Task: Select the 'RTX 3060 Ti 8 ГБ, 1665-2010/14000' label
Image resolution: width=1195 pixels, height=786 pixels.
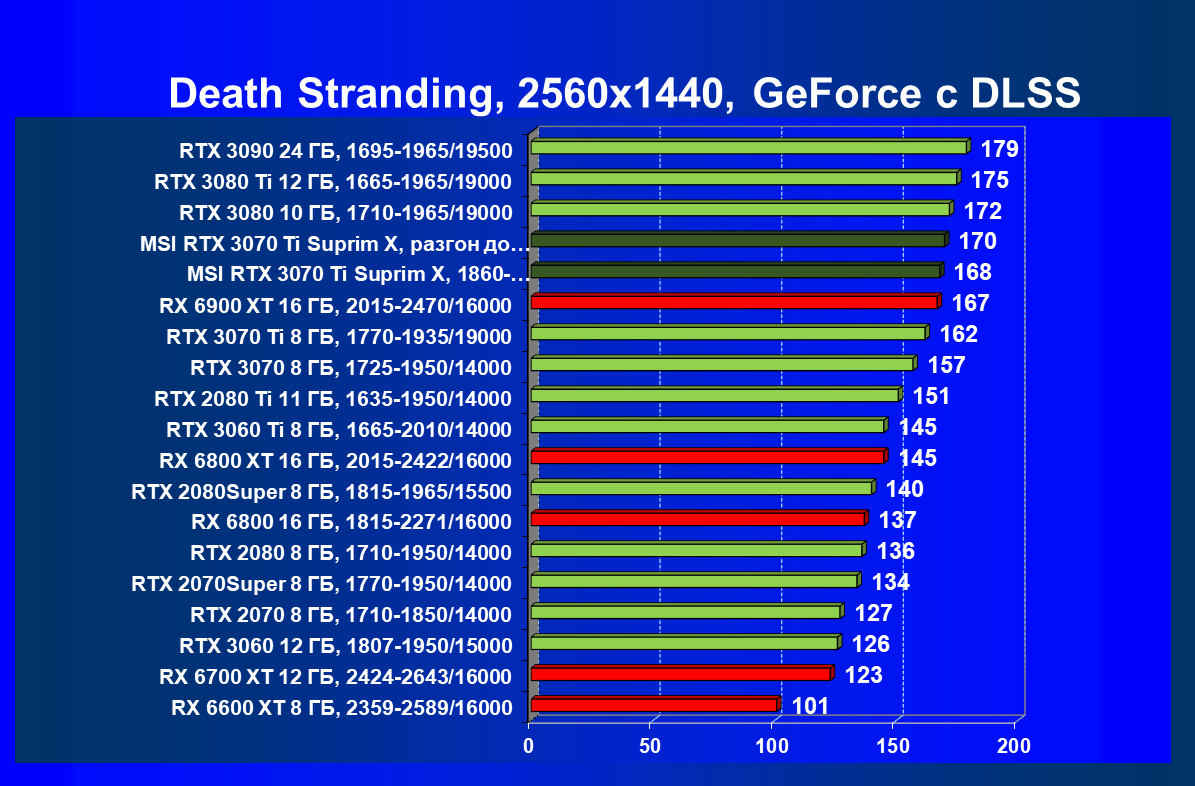Action: [339, 430]
